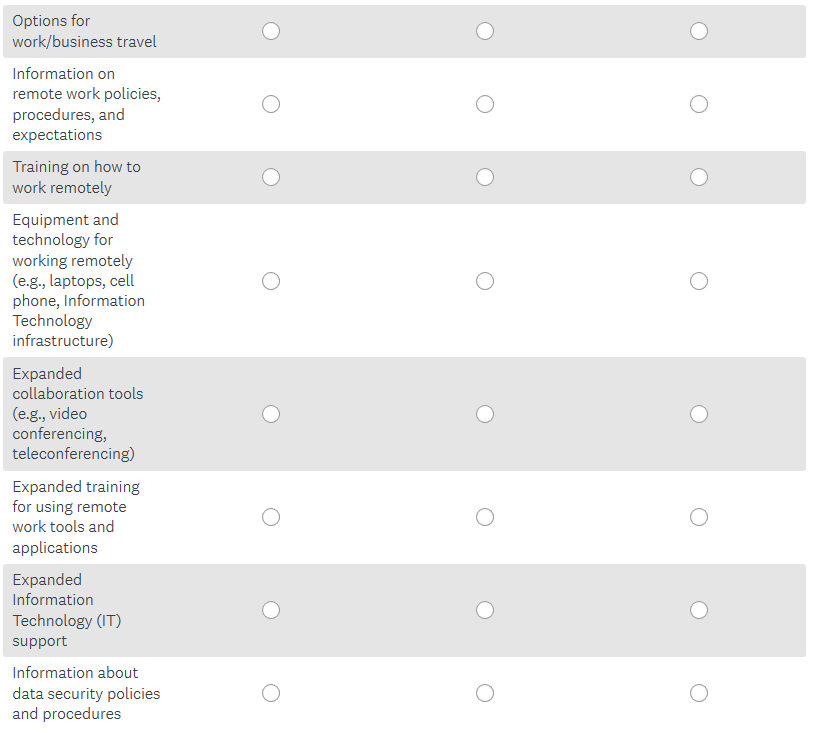Select first radio for remote work policies information
Viewport: 820px width, 733px height.
271,104
